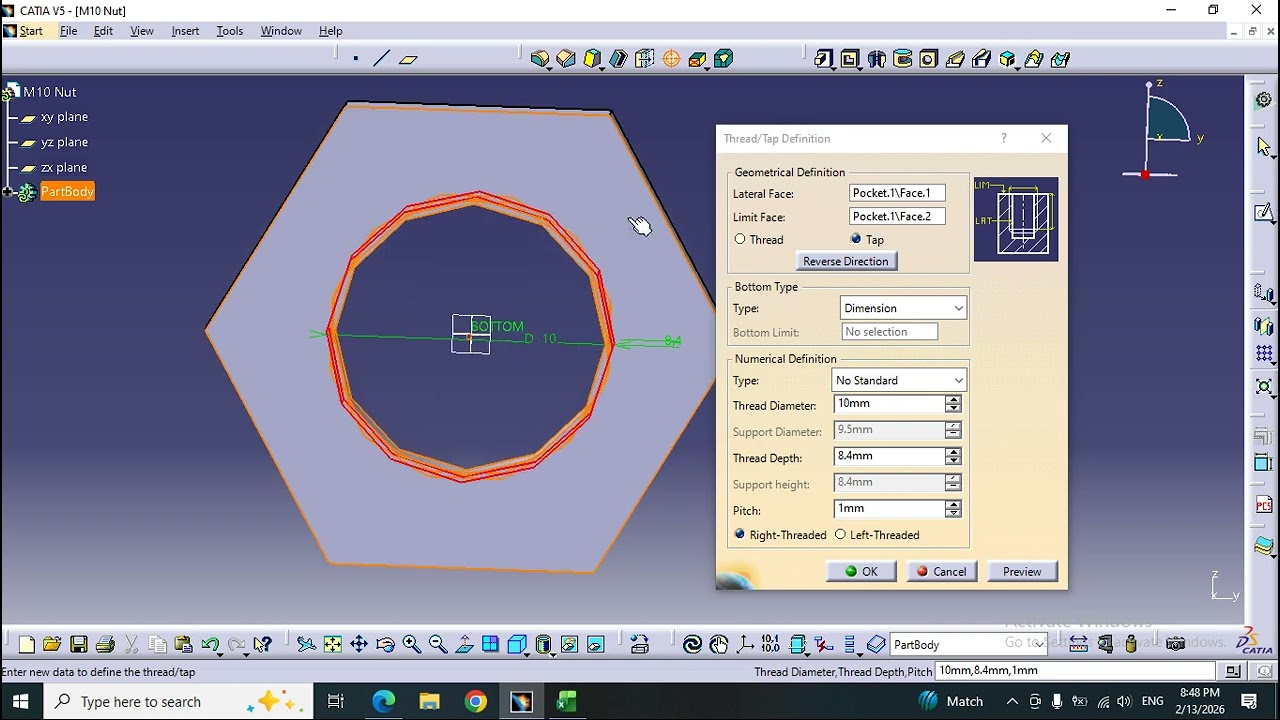This screenshot has width=1280, height=720.
Task: Open the Insert menu
Action: (x=185, y=31)
